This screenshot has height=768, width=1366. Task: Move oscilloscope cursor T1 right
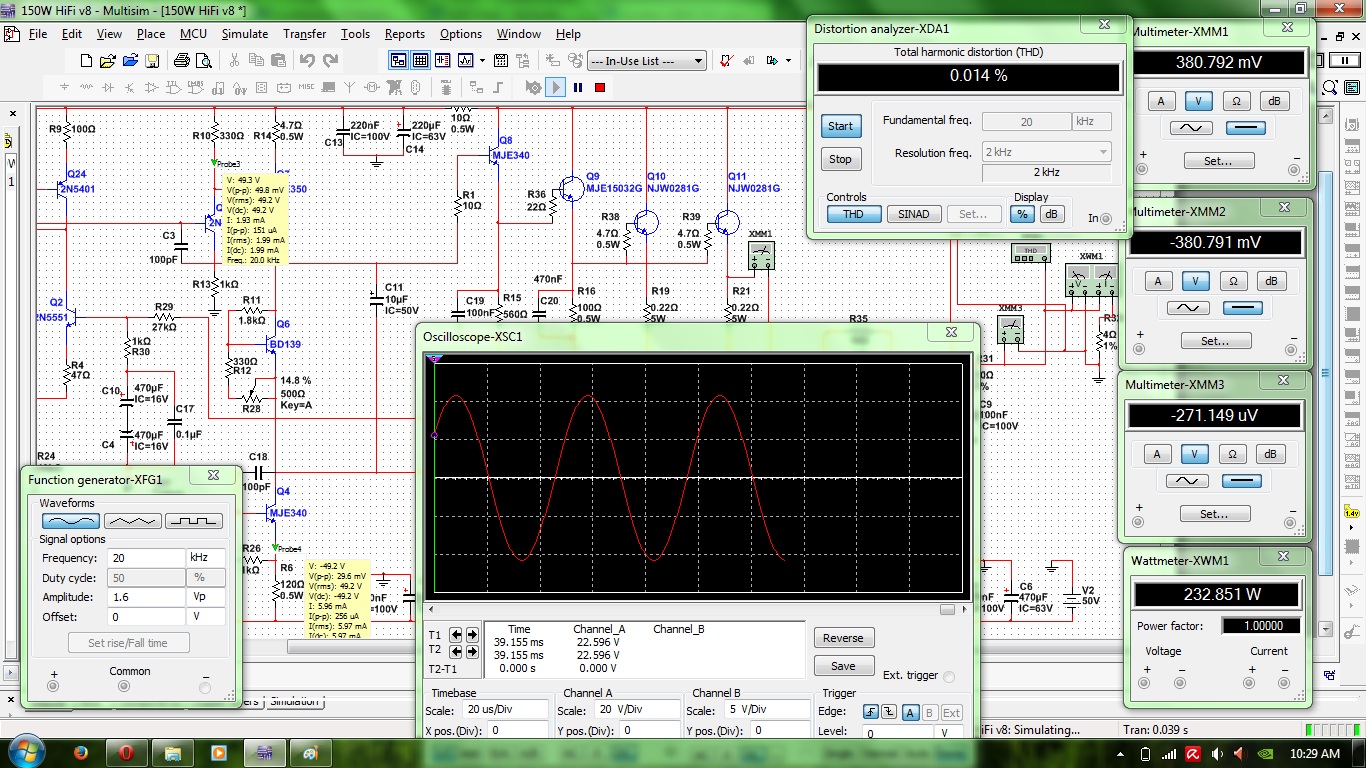[471, 635]
